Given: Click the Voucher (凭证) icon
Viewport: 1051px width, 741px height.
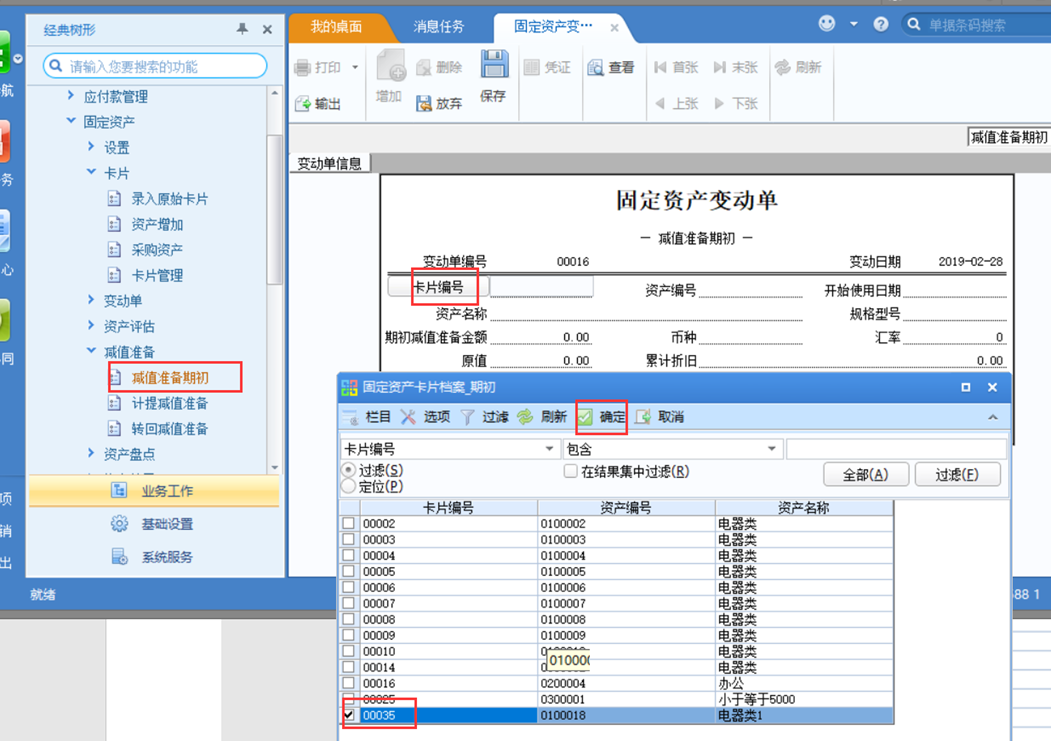Looking at the screenshot, I should (x=532, y=67).
